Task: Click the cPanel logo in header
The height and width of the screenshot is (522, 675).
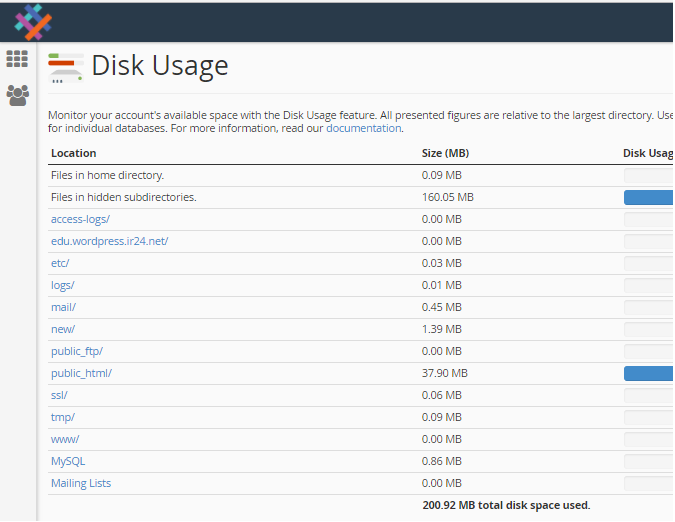Action: click(x=33, y=22)
